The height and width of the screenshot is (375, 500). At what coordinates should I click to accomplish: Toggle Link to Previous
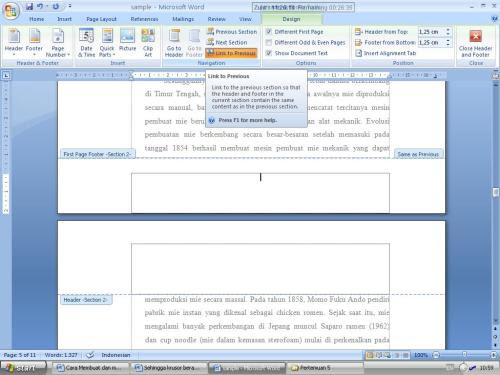(x=231, y=53)
